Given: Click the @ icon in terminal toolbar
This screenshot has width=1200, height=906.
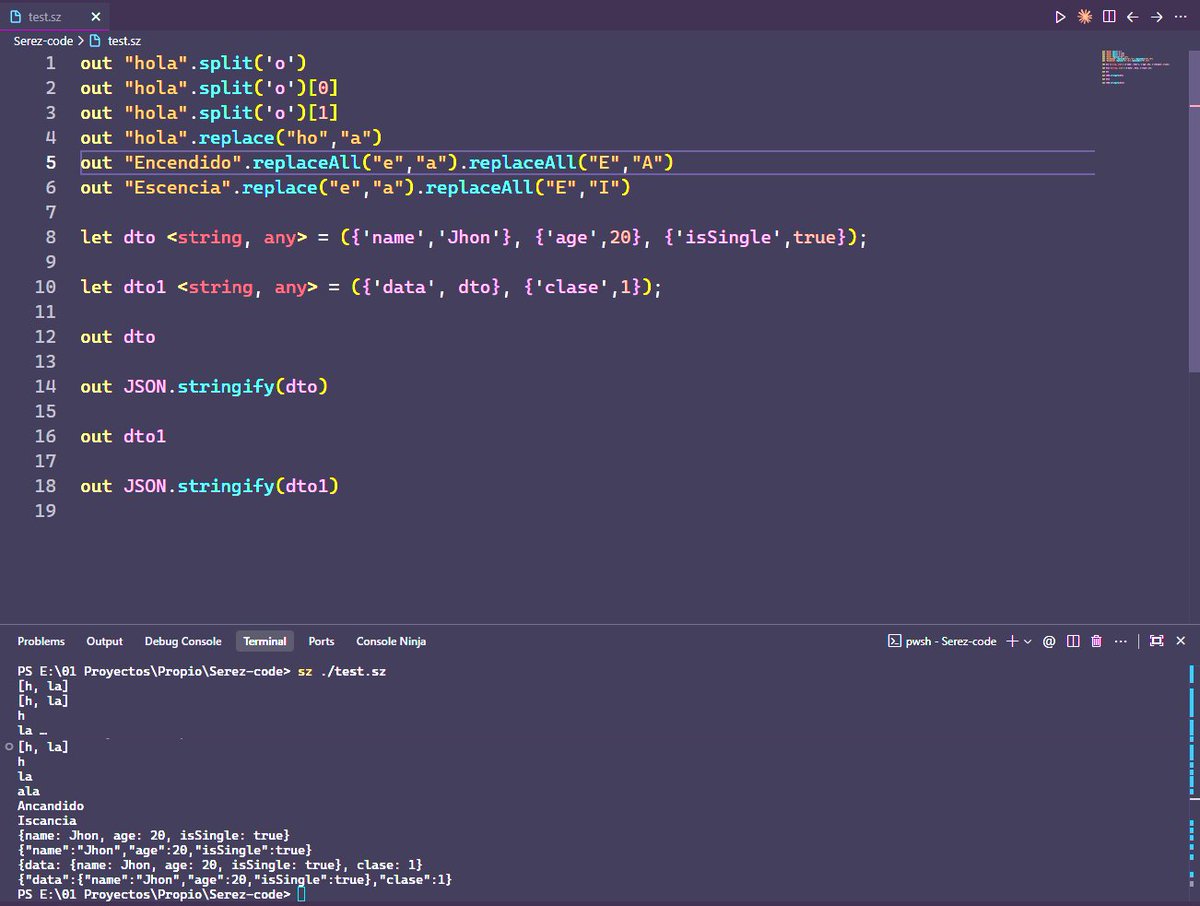Looking at the screenshot, I should pos(1049,641).
